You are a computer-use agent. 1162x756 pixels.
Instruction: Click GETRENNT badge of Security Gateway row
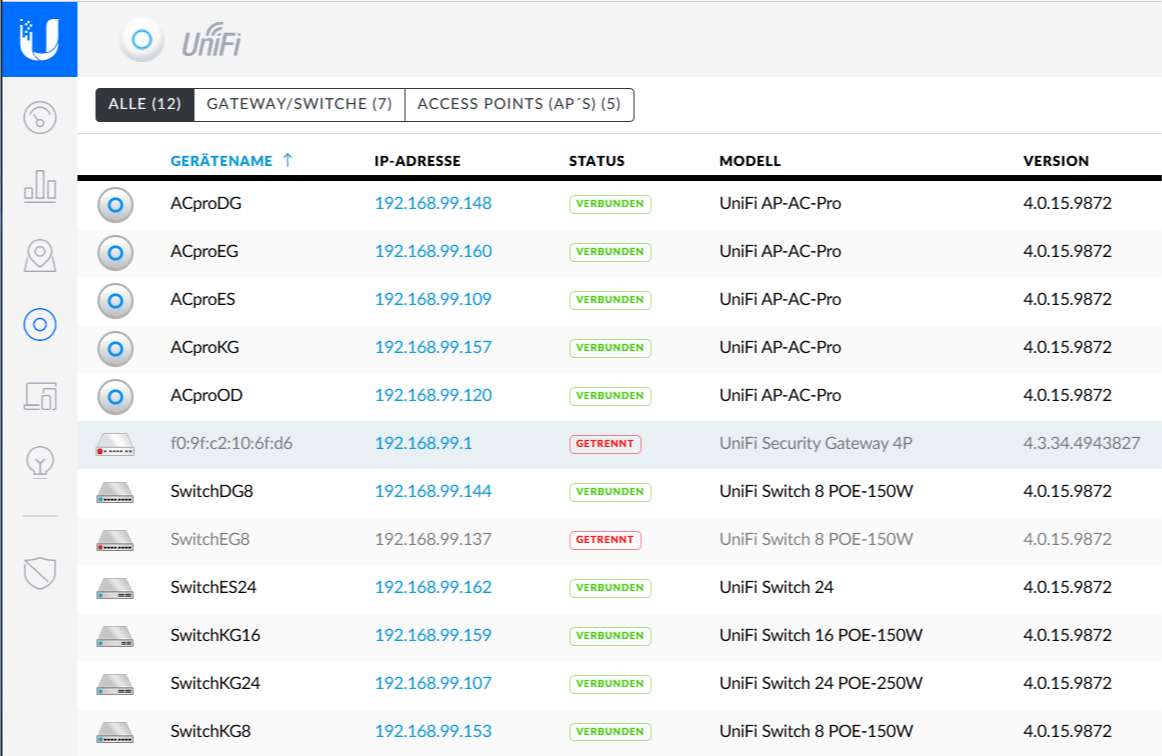click(x=605, y=444)
